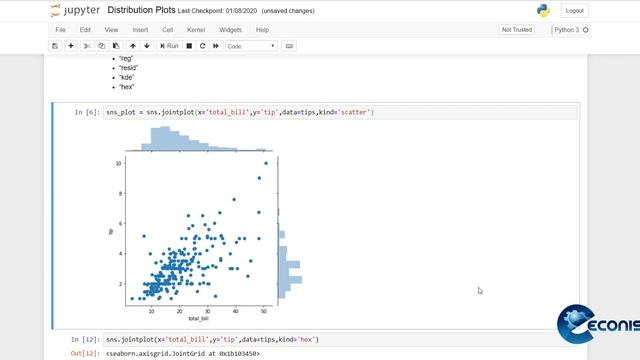Click the kernel idle indicator circle
The height and width of the screenshot is (360, 640).
586,30
